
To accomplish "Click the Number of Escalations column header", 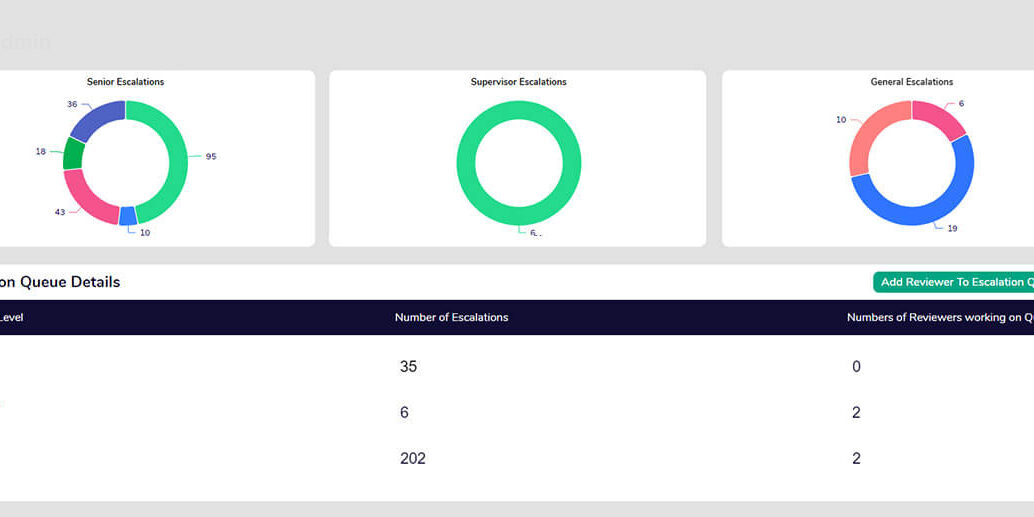I will pos(451,317).
